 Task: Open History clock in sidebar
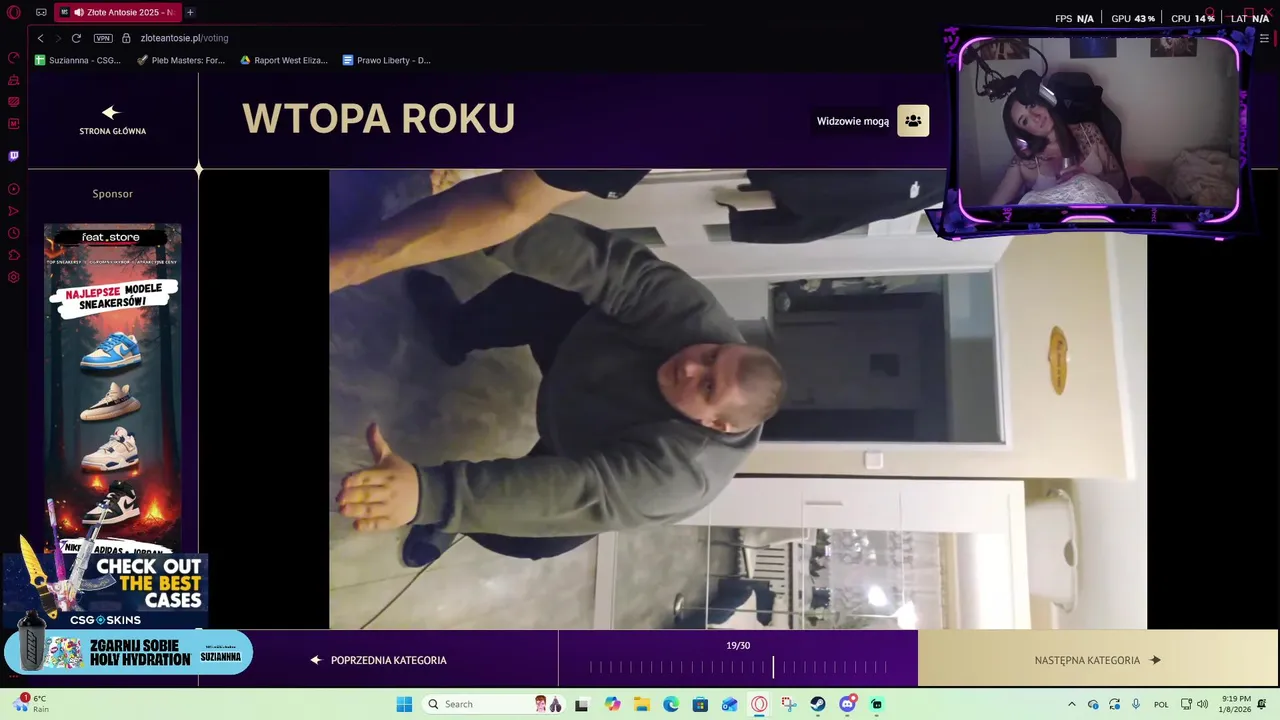tap(14, 233)
